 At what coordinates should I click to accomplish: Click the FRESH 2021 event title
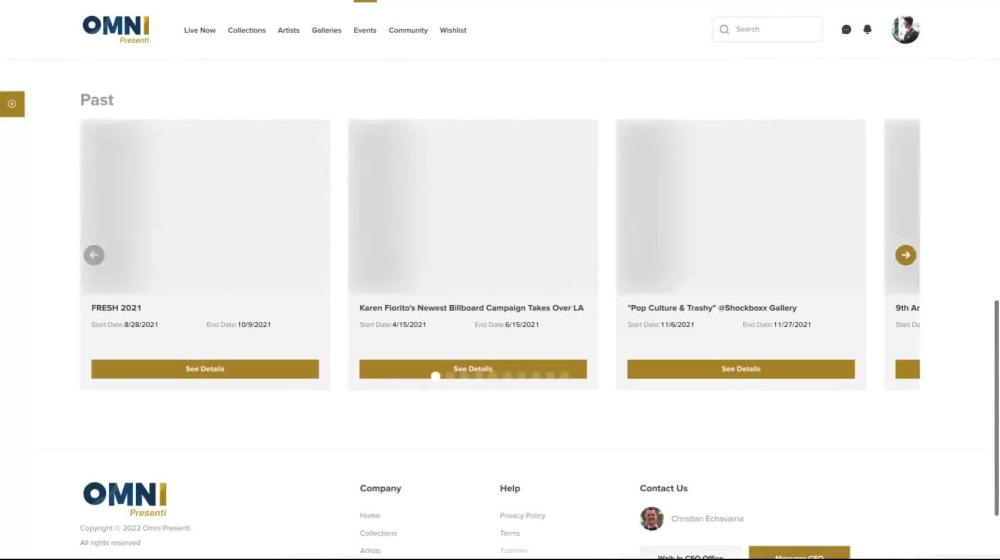pyautogui.click(x=116, y=307)
